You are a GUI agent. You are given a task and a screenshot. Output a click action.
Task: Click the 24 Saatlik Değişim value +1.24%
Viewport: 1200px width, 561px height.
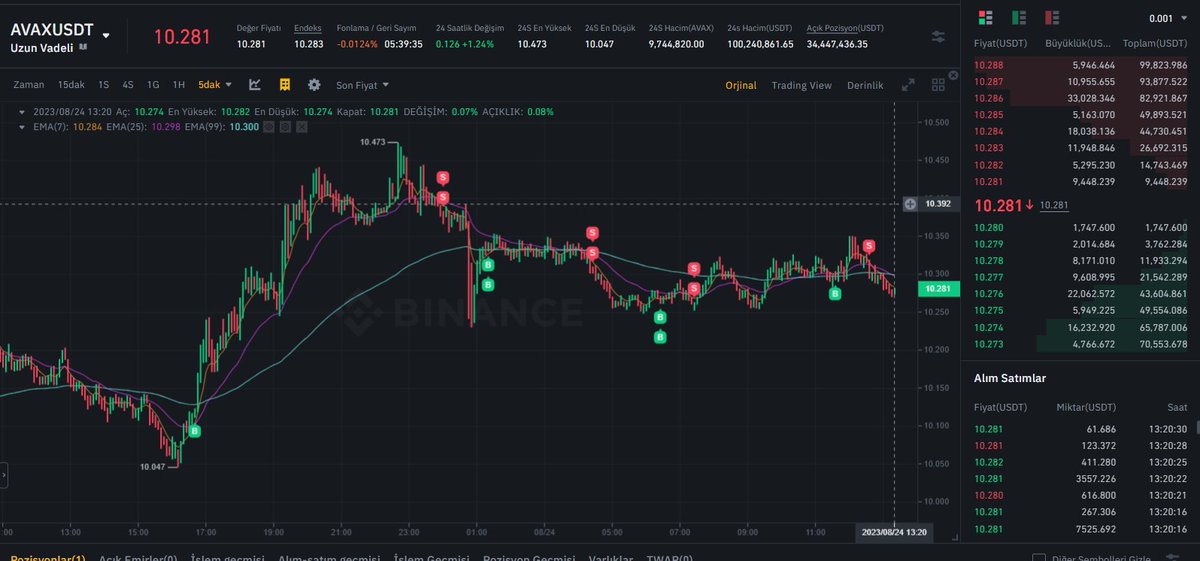(476, 44)
